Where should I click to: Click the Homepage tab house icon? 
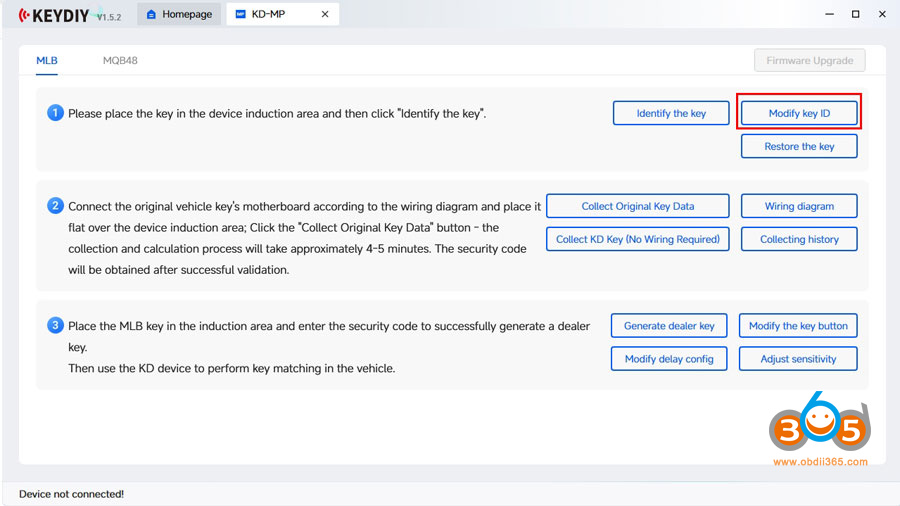pos(151,15)
